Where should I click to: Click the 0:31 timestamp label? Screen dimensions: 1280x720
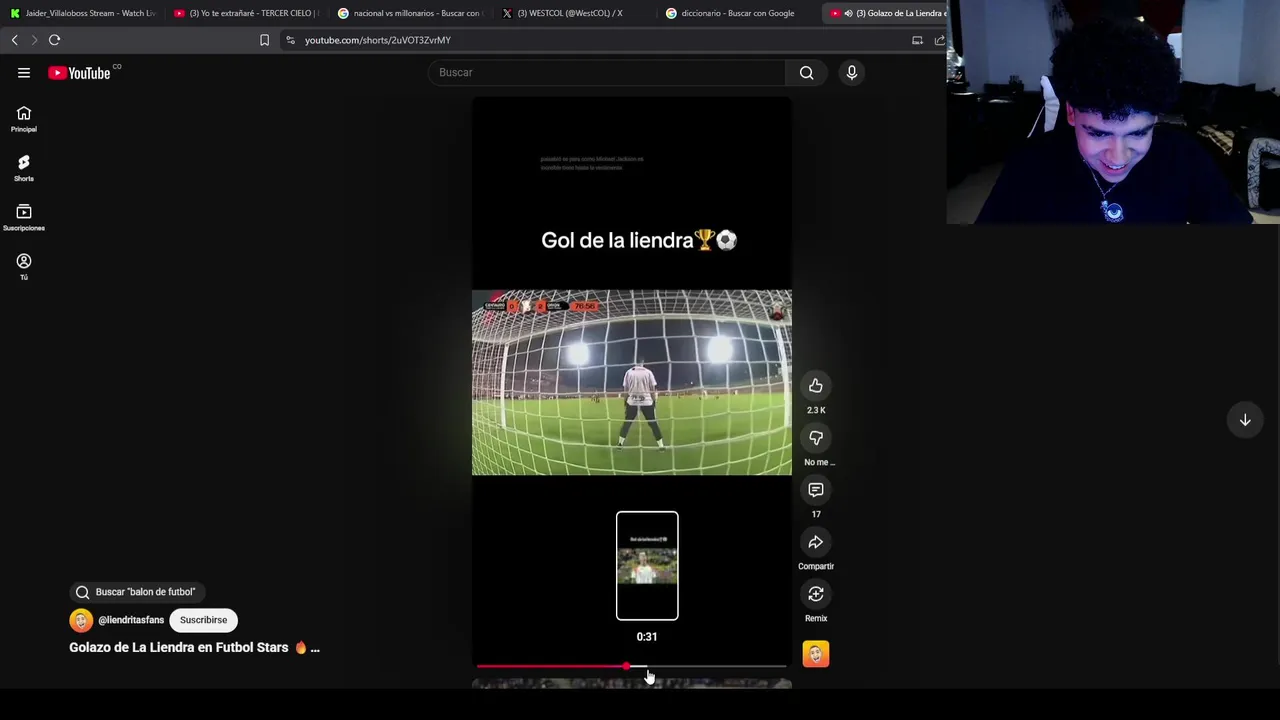point(647,637)
